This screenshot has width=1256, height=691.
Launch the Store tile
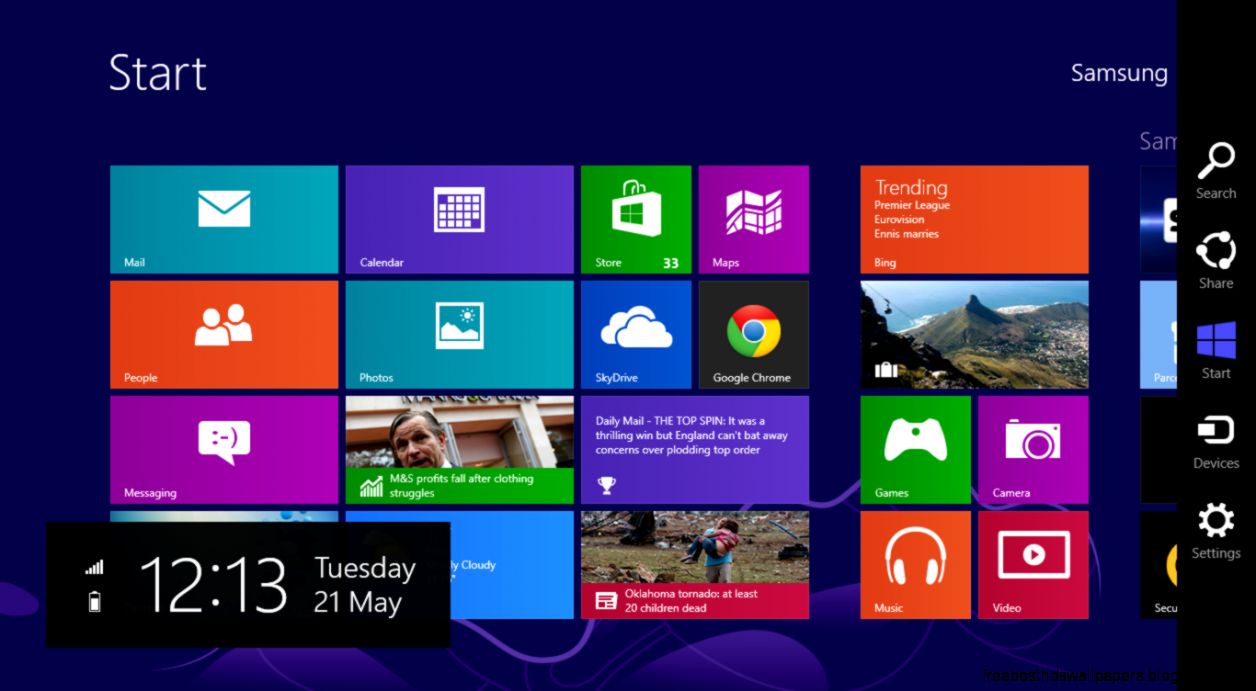(636, 219)
